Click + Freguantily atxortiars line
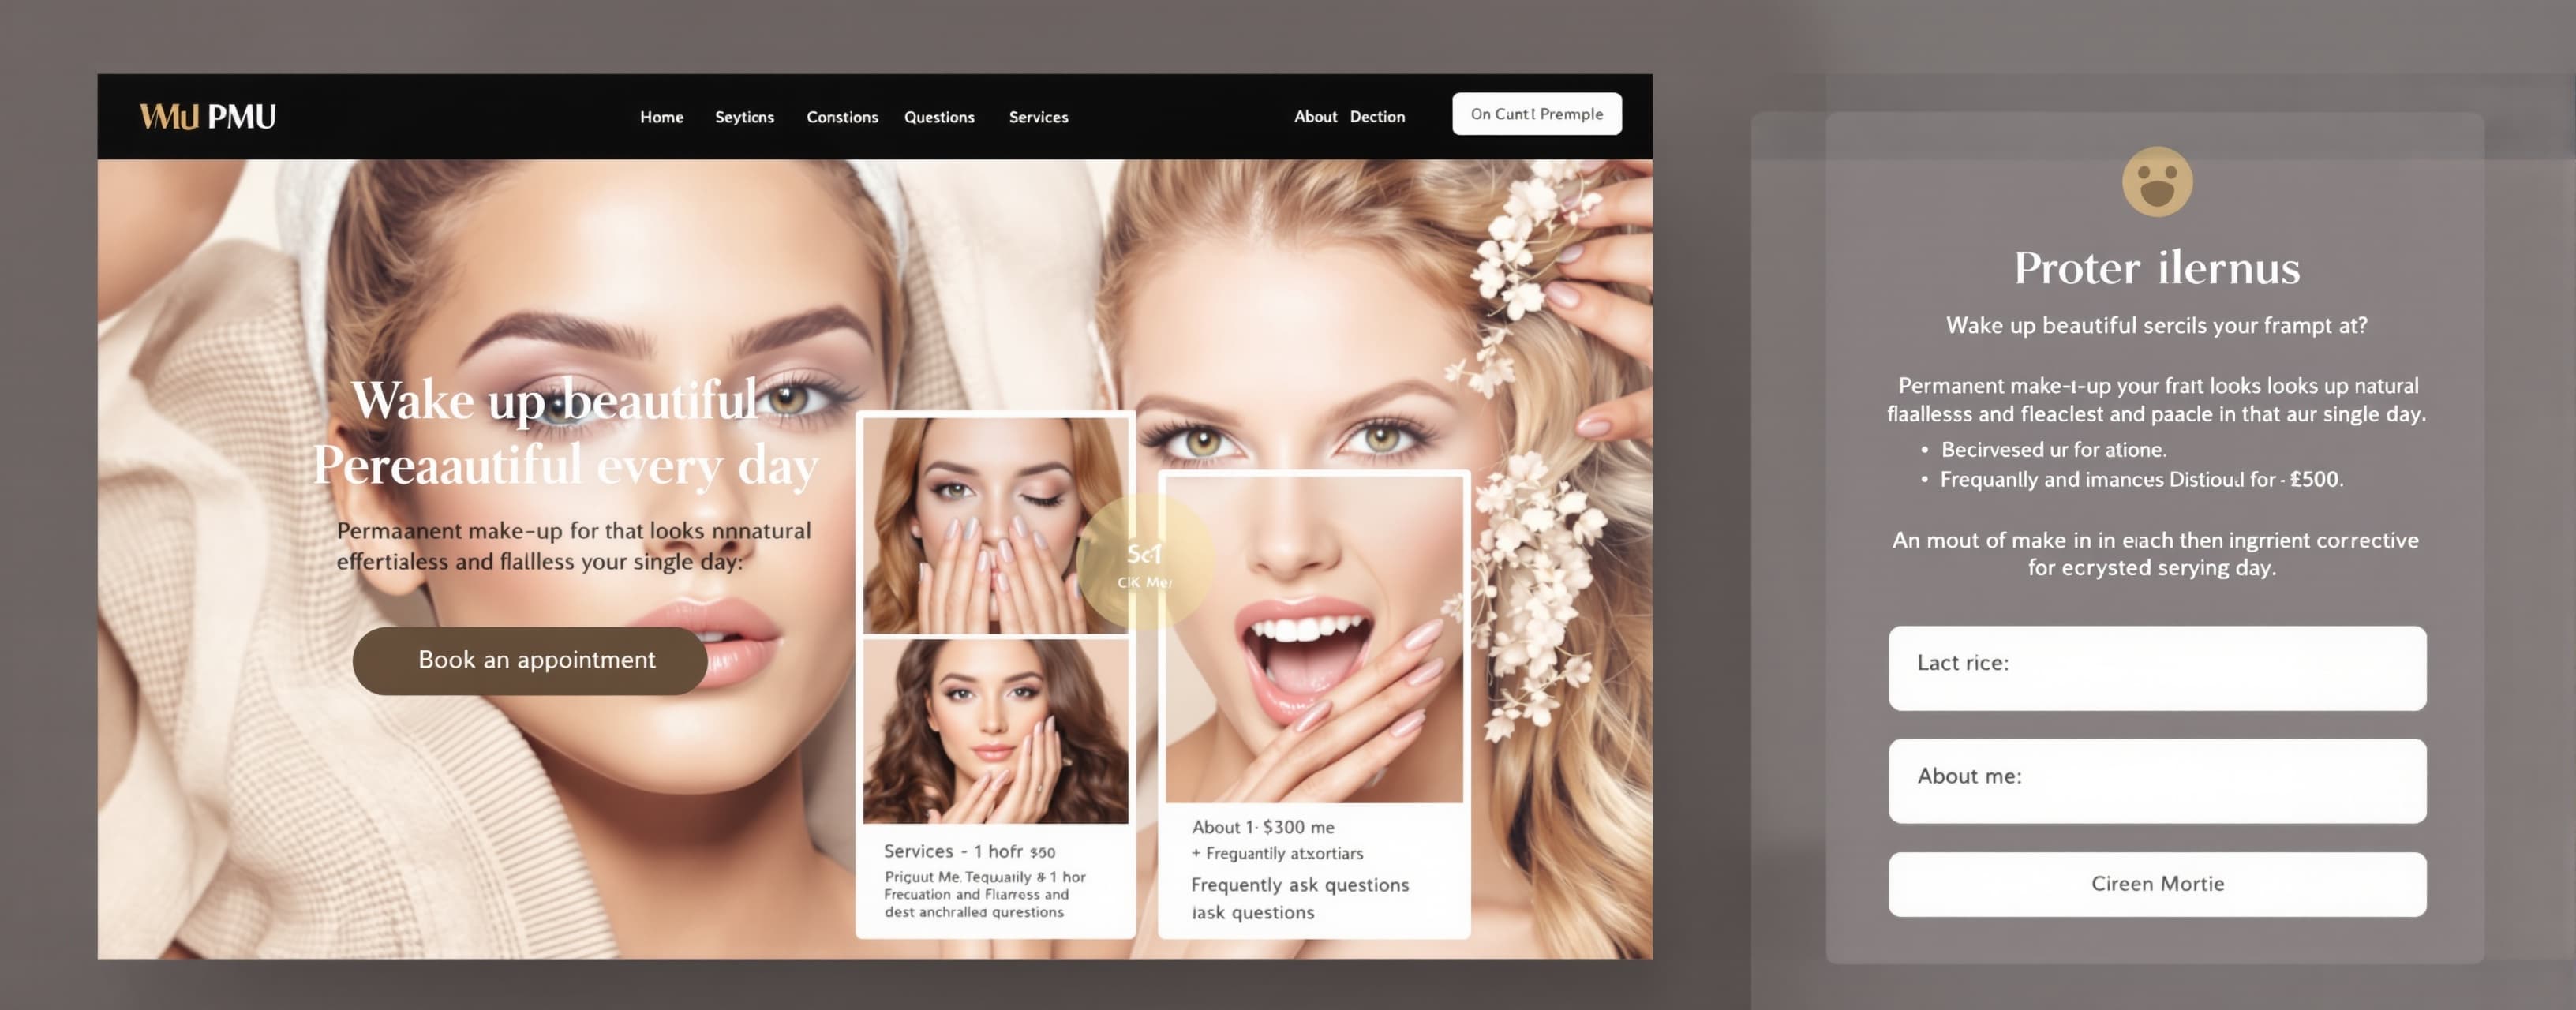This screenshot has width=2576, height=1010. coord(1277,853)
